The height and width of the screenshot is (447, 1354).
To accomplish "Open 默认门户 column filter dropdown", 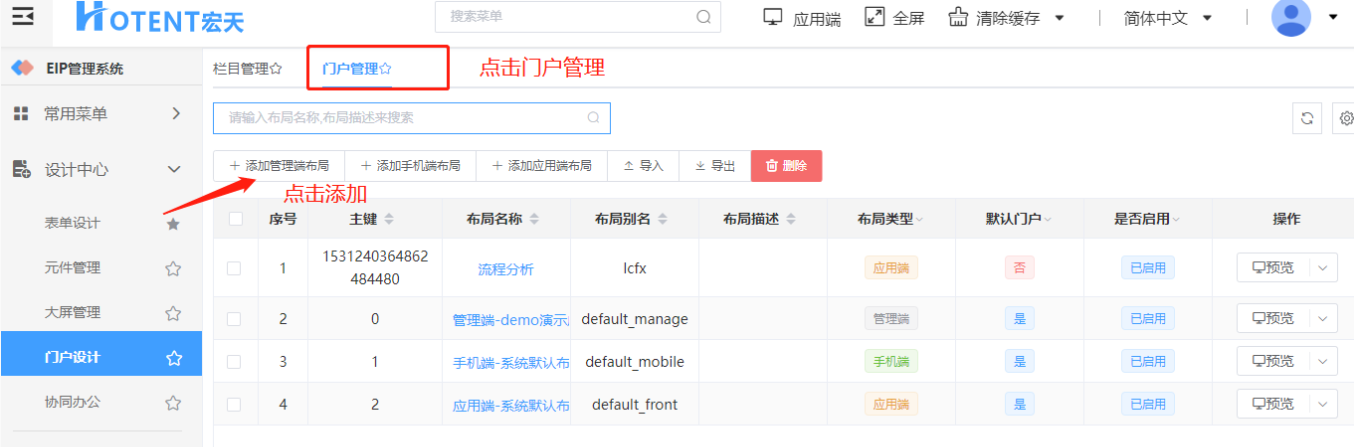I will pyautogui.click(x=1048, y=220).
